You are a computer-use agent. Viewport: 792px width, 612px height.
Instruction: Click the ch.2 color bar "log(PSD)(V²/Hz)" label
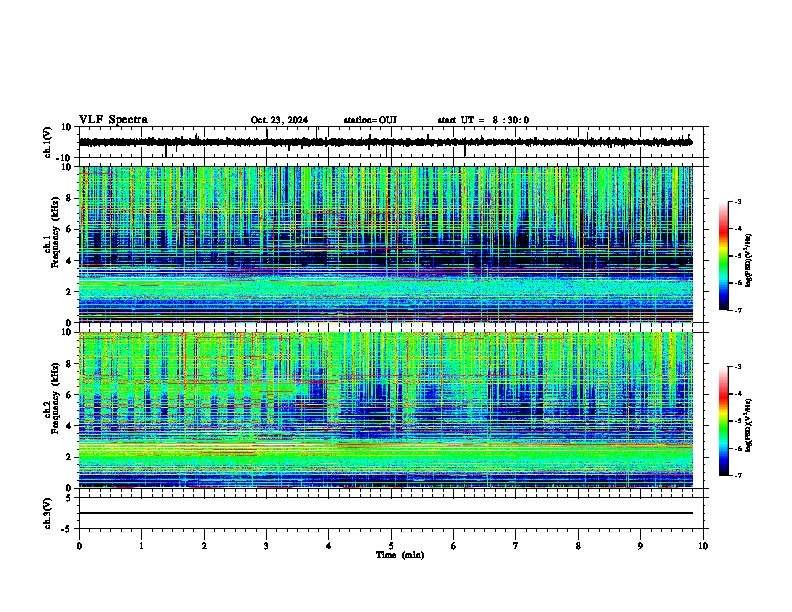coord(749,425)
